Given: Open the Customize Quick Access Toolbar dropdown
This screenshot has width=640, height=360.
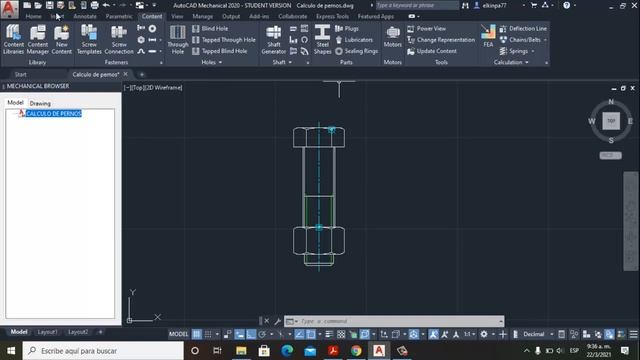Looking at the screenshot, I should point(154,5).
